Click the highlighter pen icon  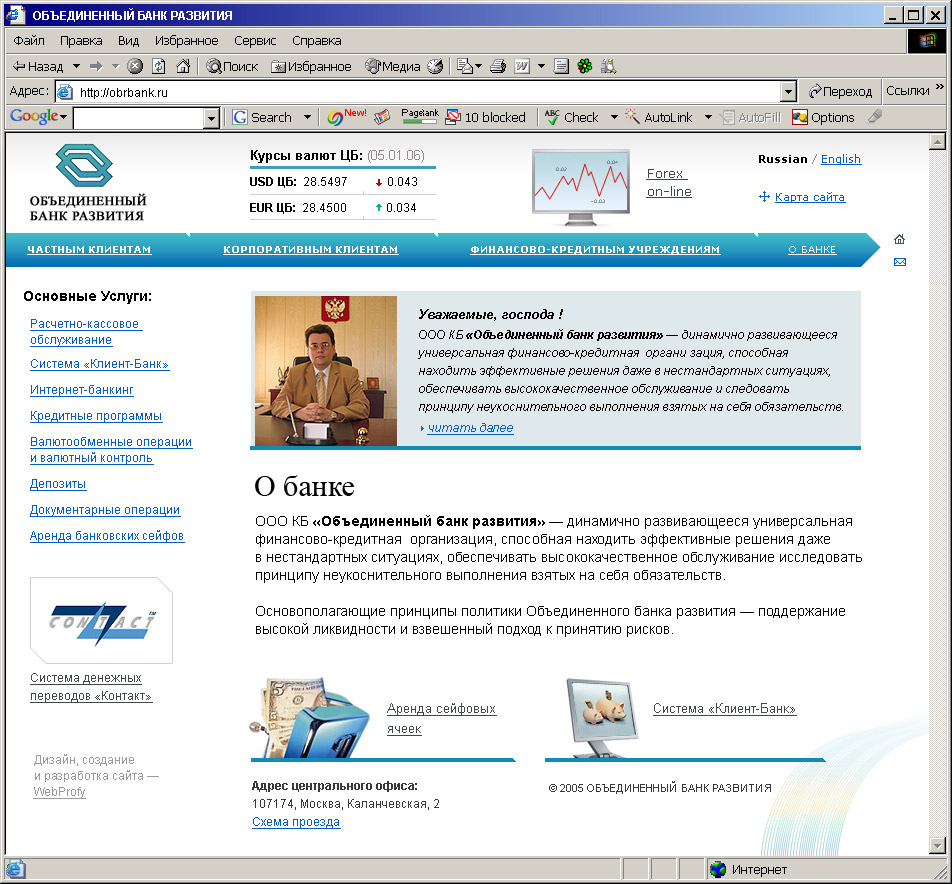(874, 117)
